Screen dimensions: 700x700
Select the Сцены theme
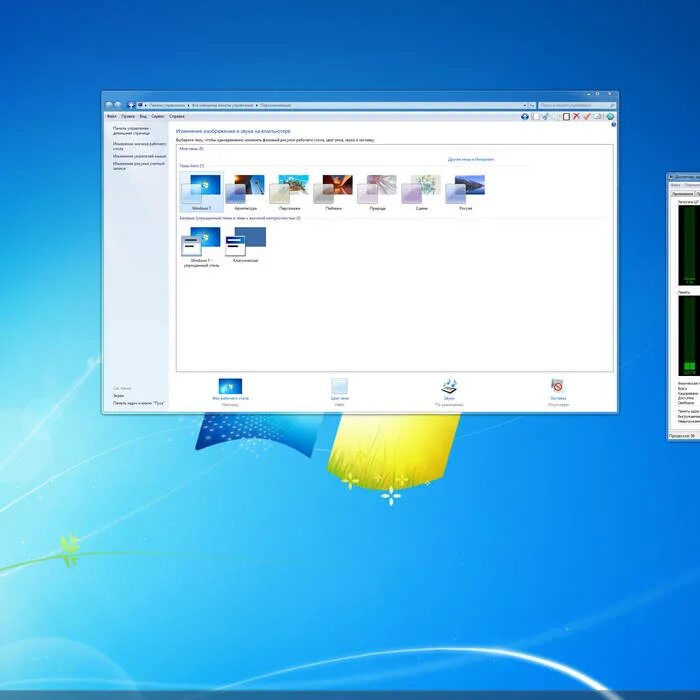[x=421, y=192]
